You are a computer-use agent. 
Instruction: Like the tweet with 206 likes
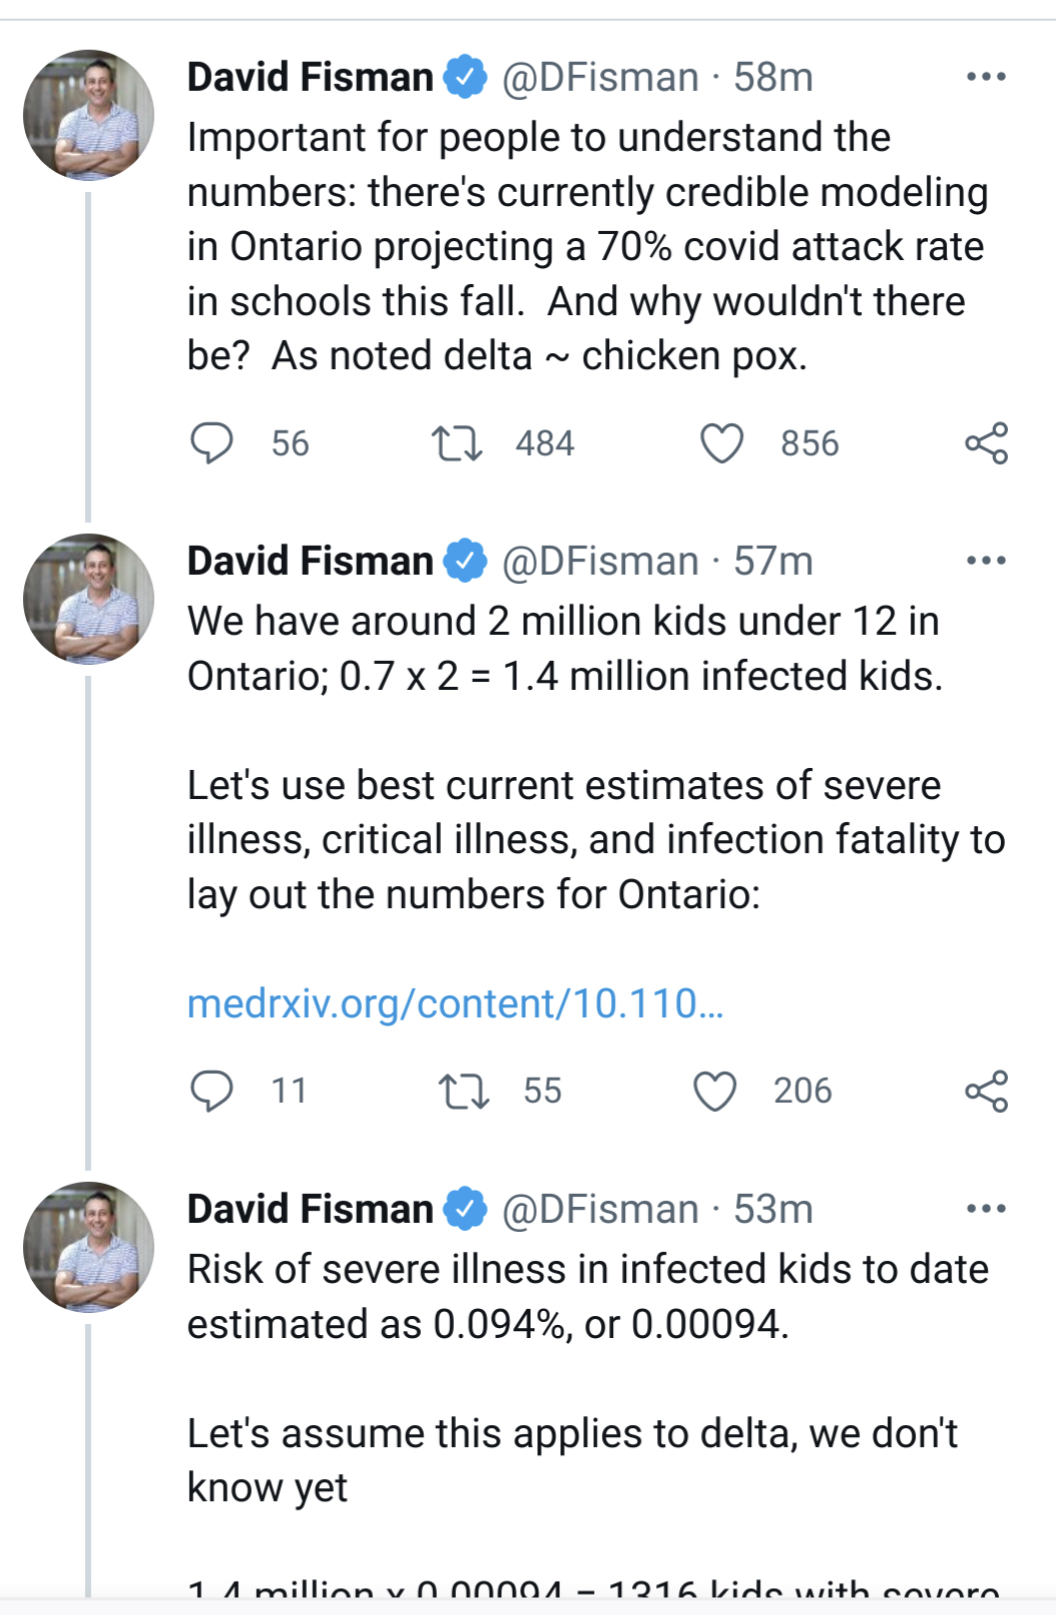click(x=715, y=1090)
